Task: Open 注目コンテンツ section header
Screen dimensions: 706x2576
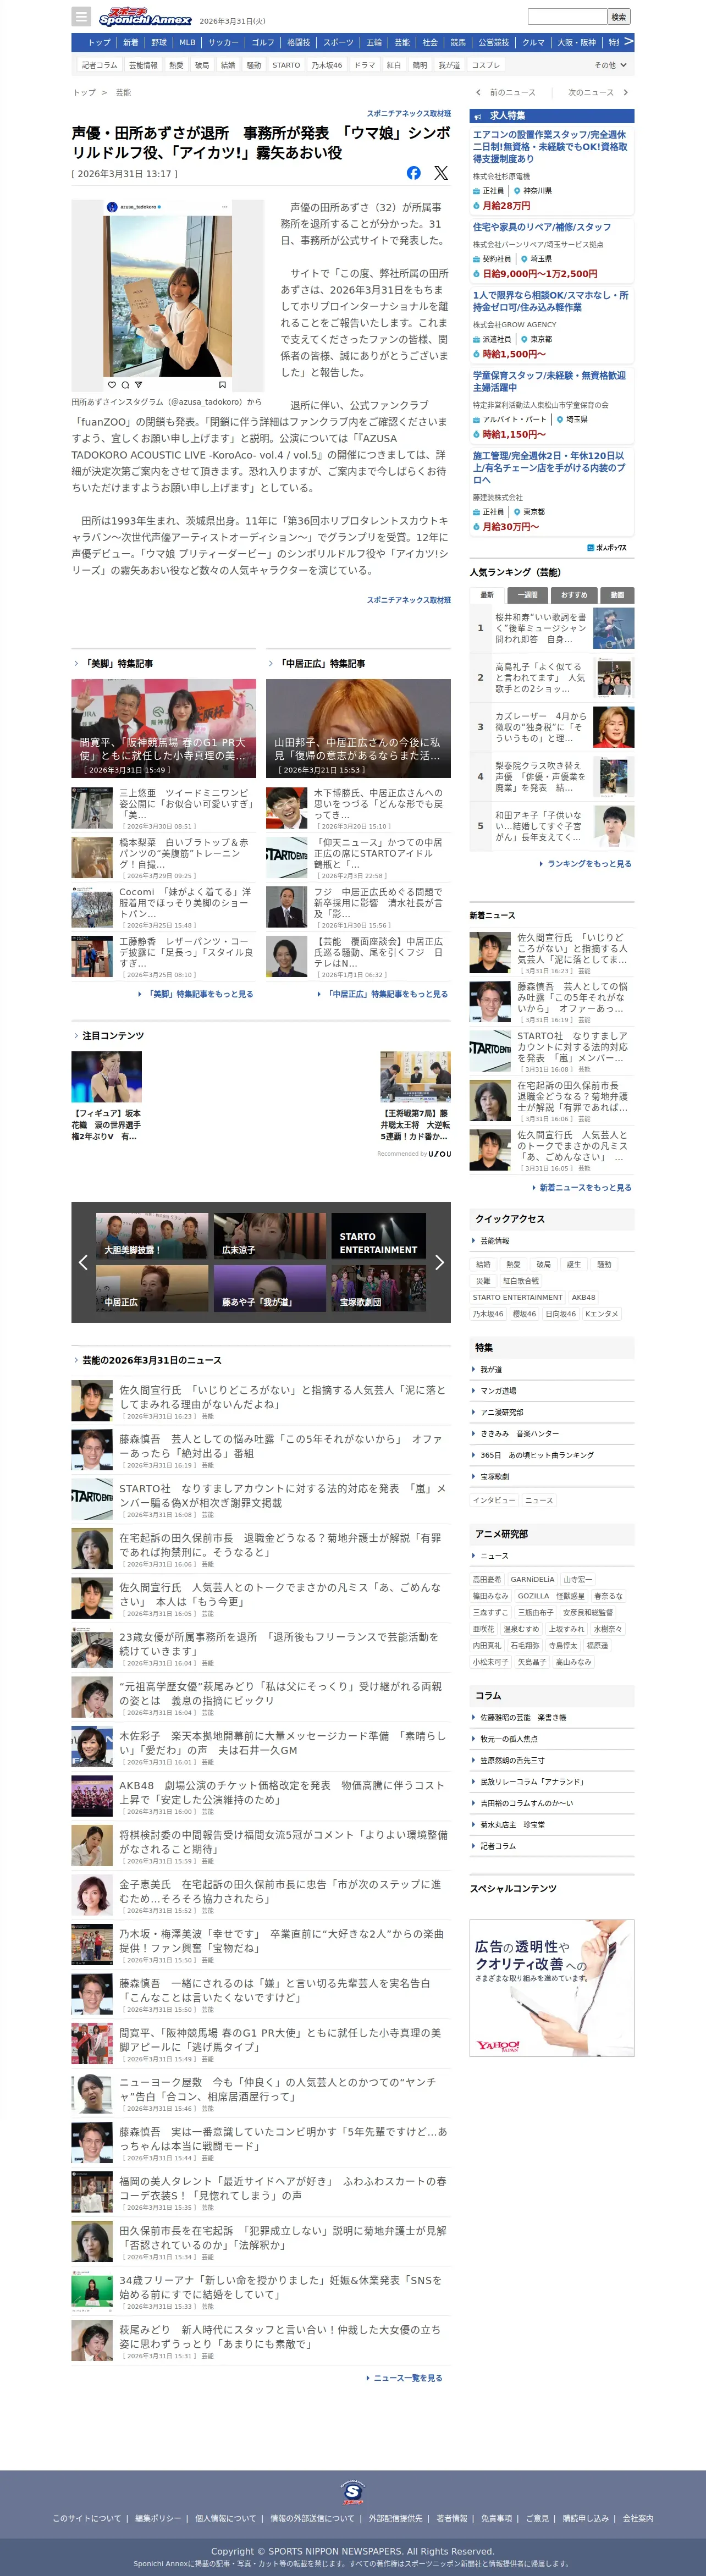Action: point(113,1036)
